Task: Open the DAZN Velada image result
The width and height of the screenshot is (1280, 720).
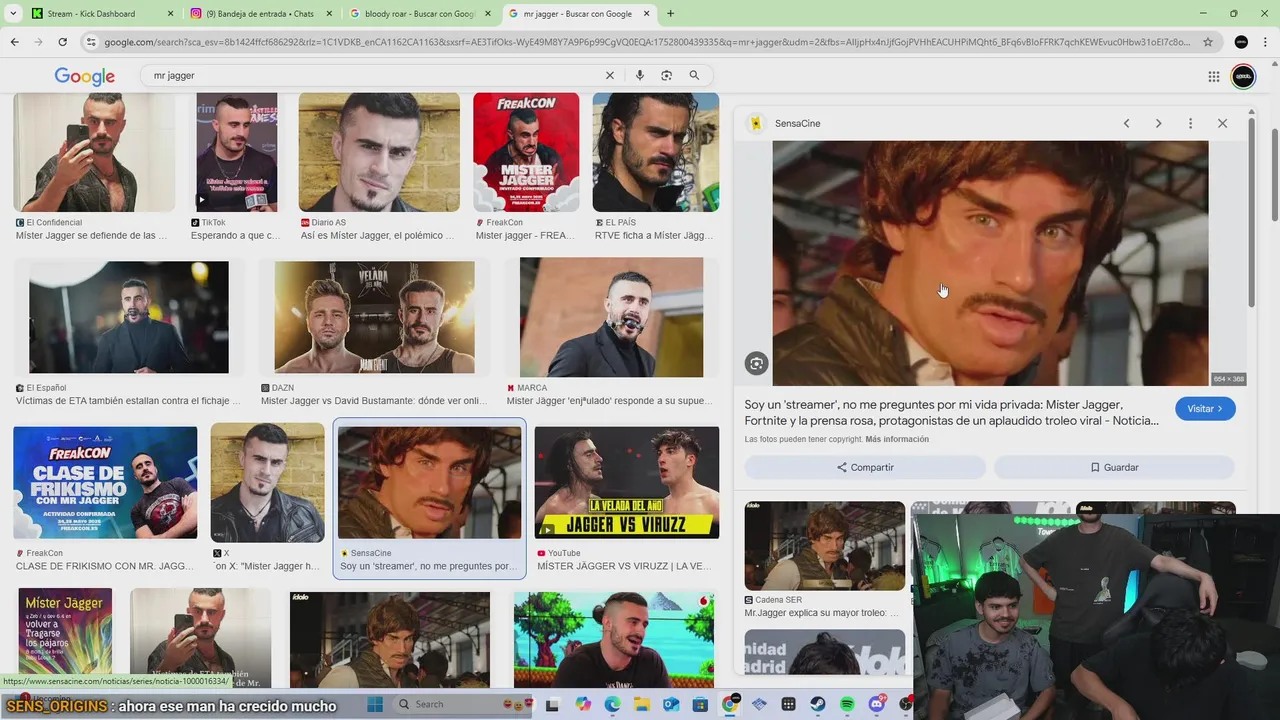Action: tap(374, 317)
